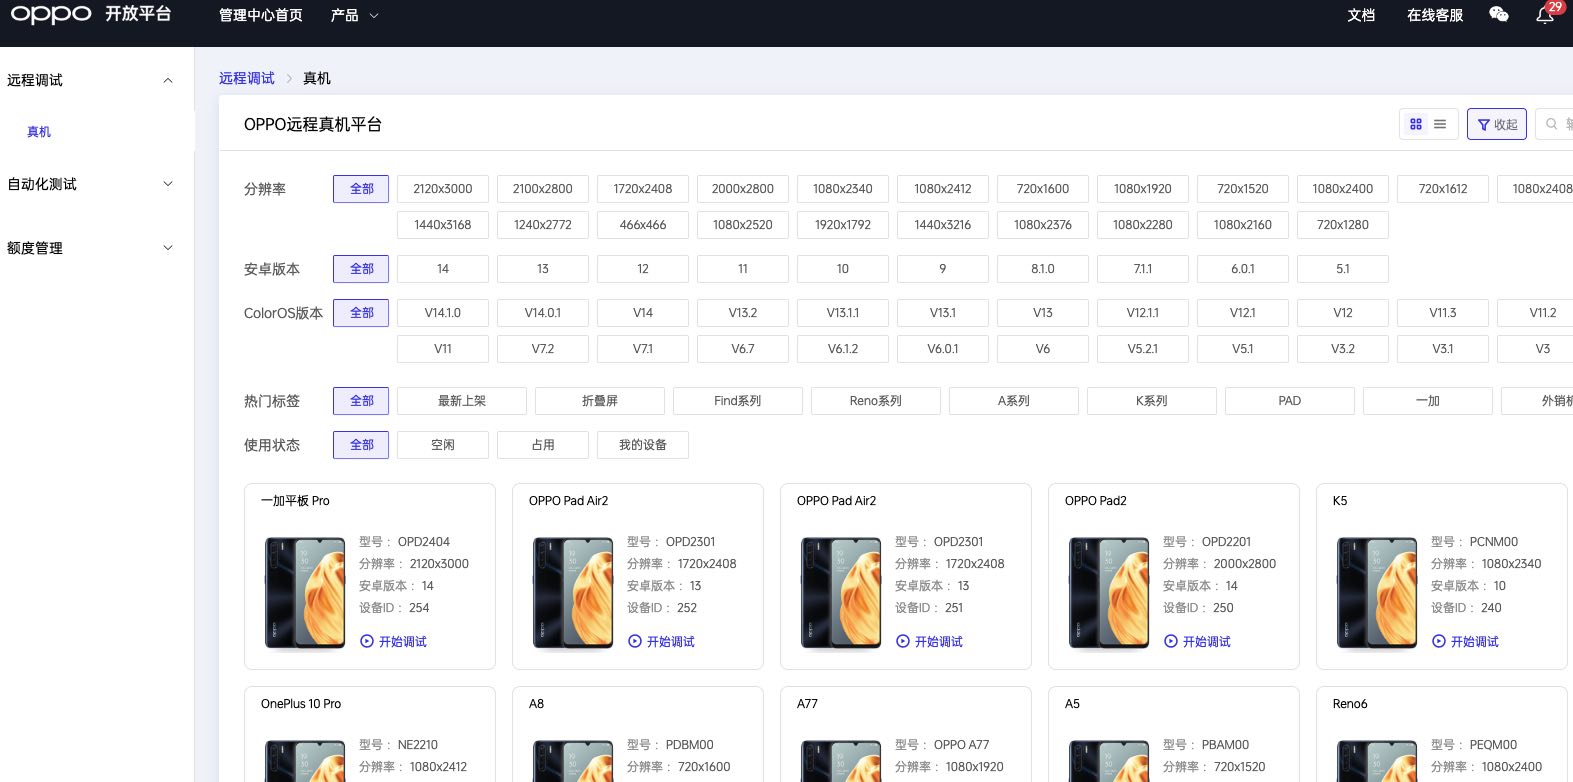This screenshot has height=782, width=1573.
Task: Select 全部 for 分辨率 filter
Action: tap(361, 189)
